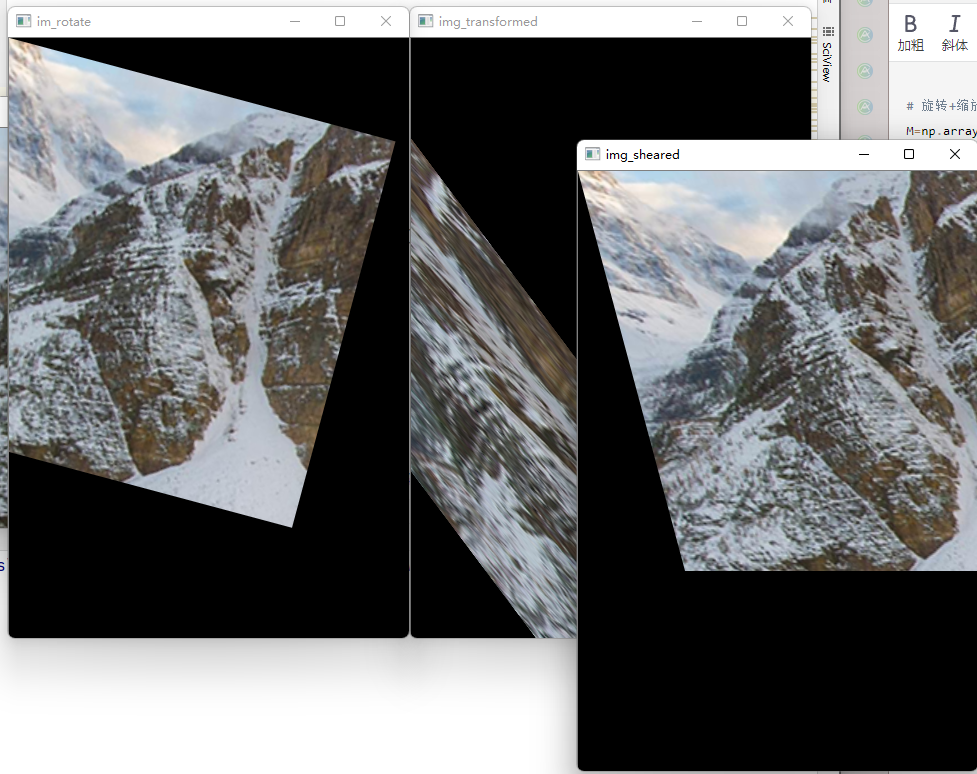Close the img_sheared window

click(x=955, y=154)
